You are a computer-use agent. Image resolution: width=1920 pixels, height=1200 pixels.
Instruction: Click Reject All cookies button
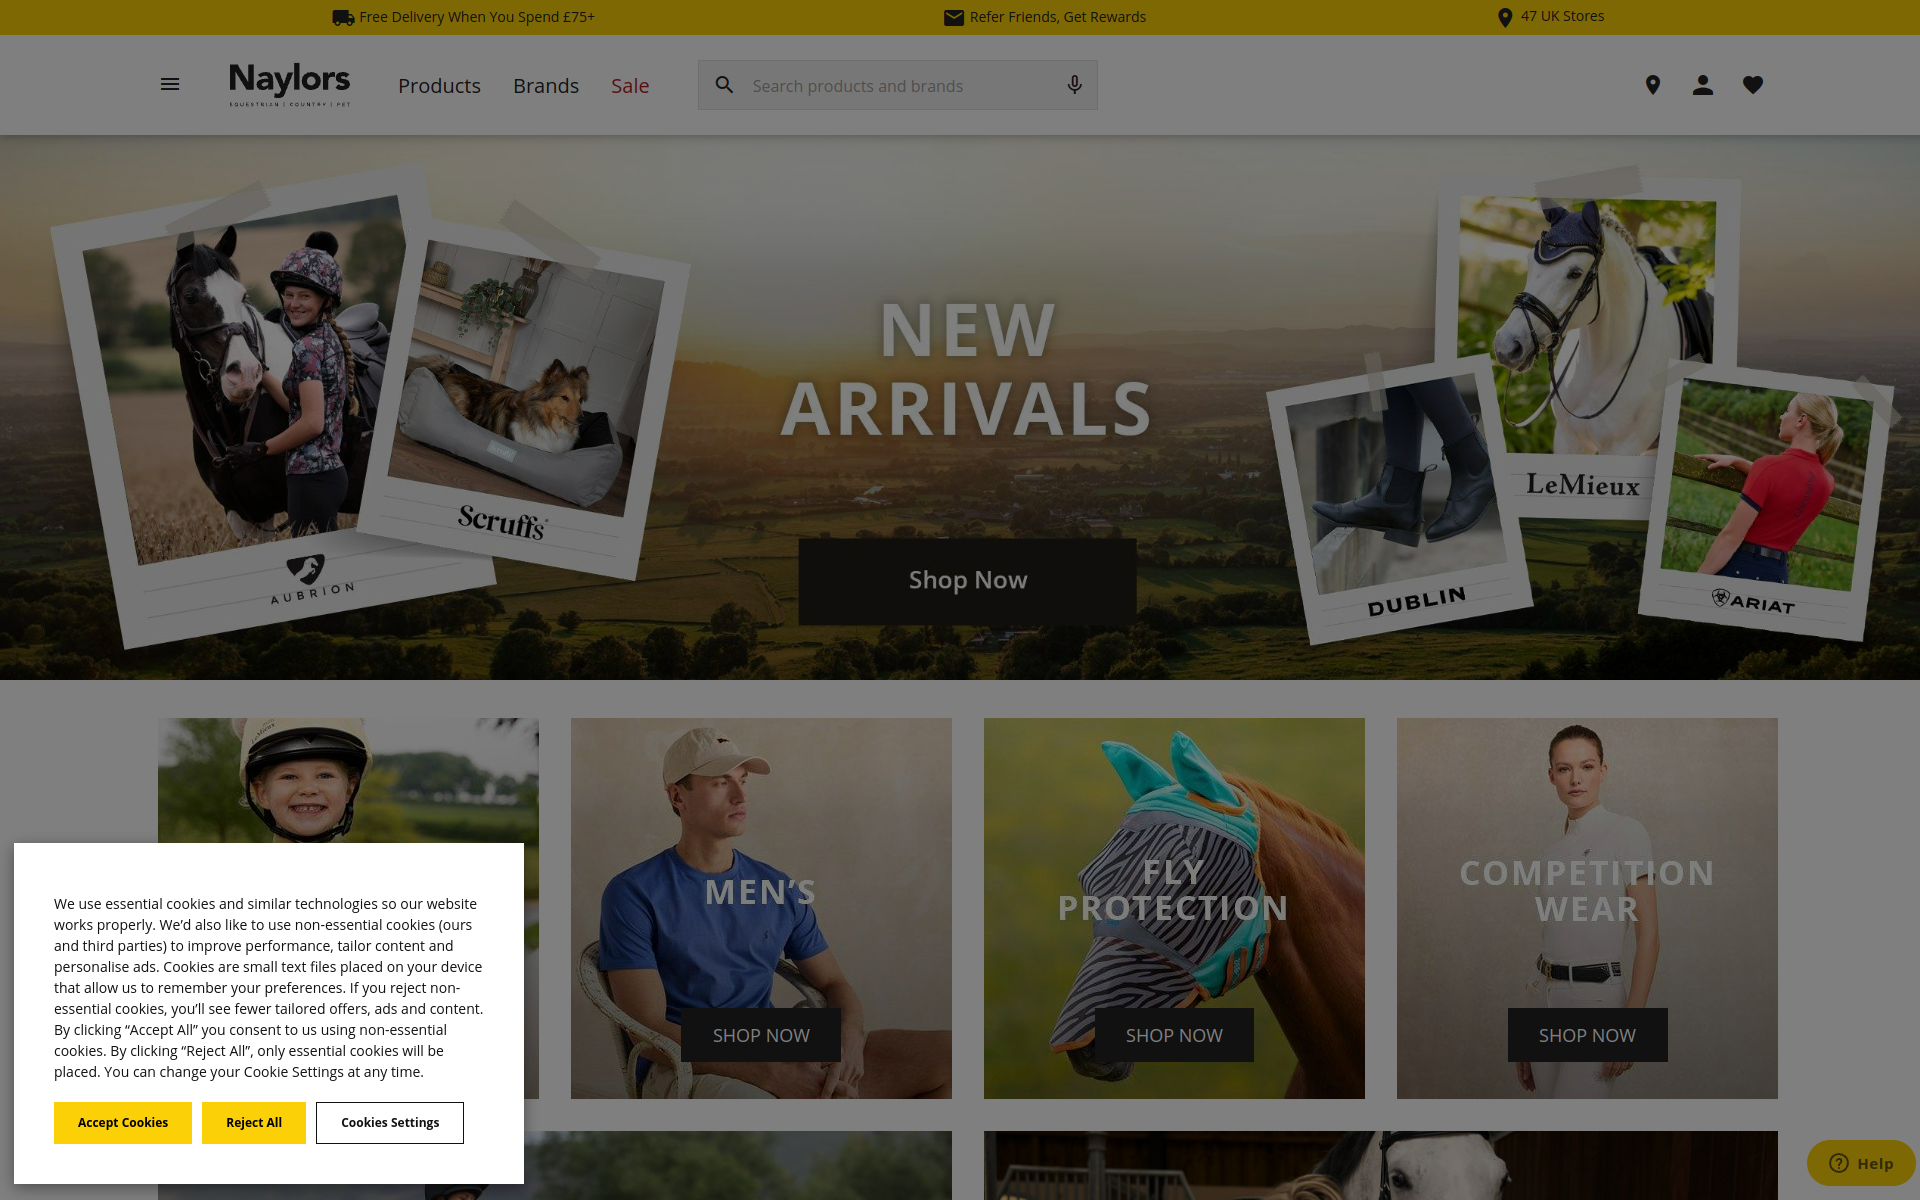pos(254,1123)
